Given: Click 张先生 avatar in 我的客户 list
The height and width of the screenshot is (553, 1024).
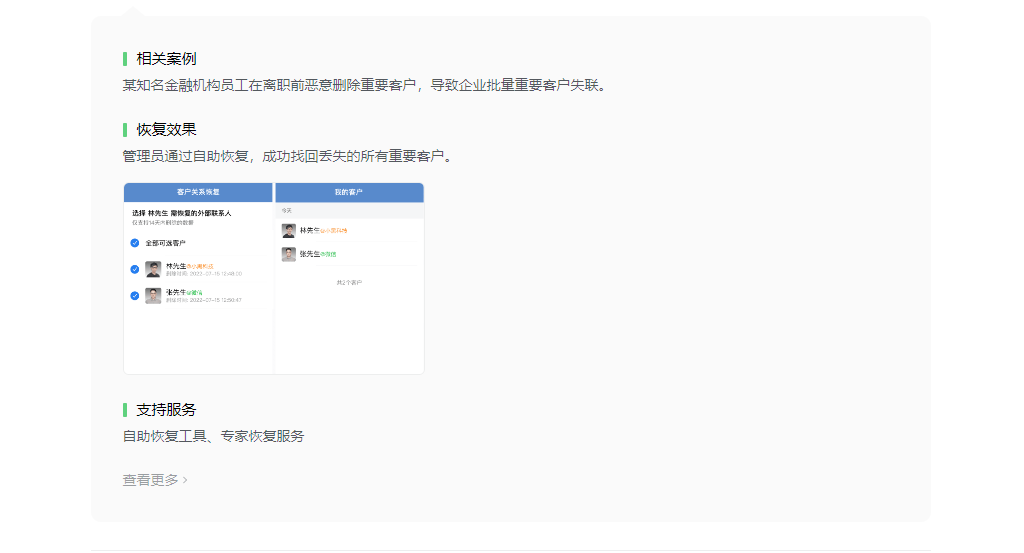Looking at the screenshot, I should pos(289,254).
